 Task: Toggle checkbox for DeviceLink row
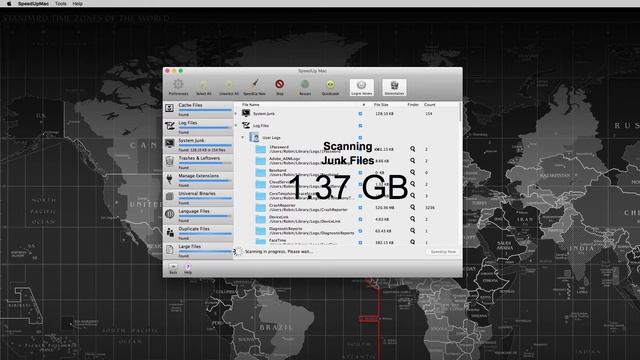coord(360,219)
